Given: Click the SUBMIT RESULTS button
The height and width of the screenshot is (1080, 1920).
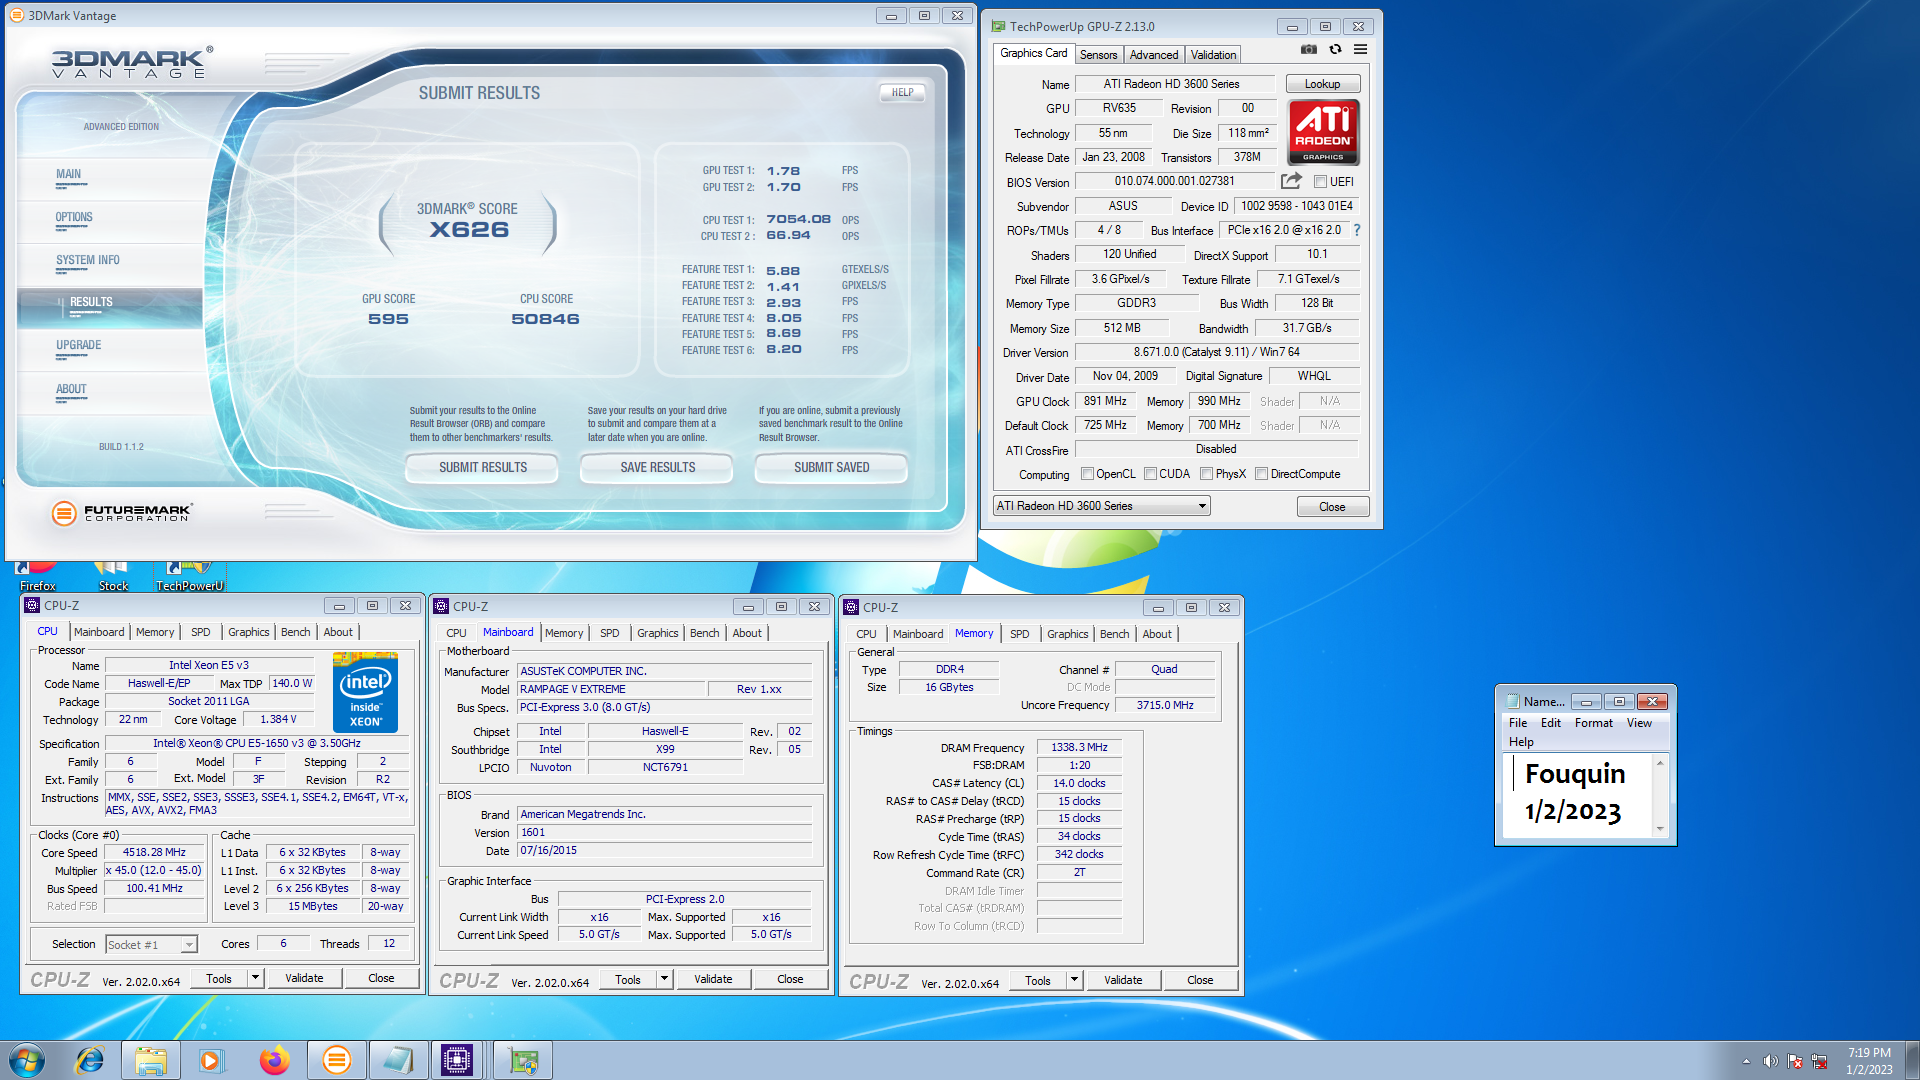Looking at the screenshot, I should pos(482,467).
